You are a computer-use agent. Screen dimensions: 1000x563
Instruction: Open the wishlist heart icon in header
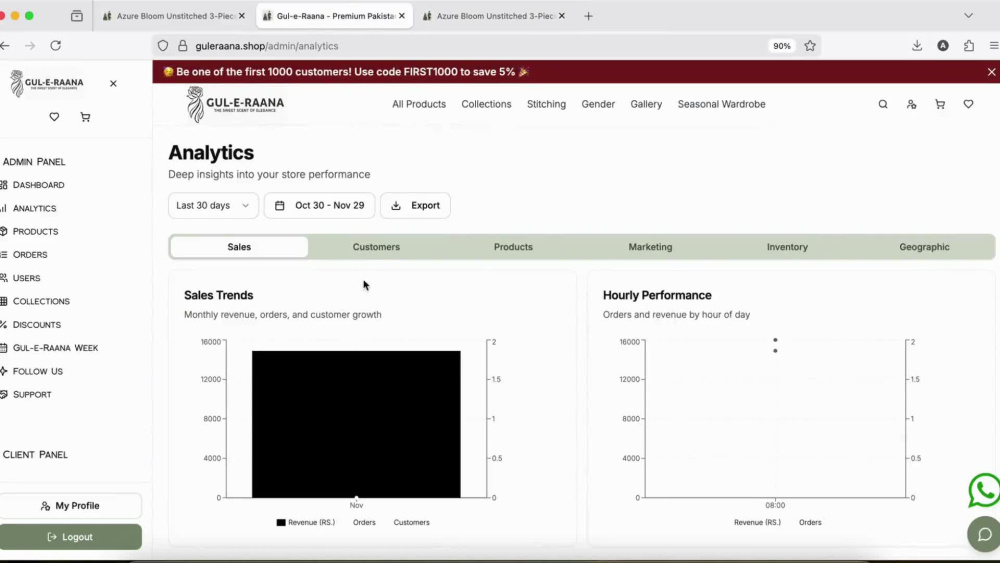pyautogui.click(x=968, y=104)
